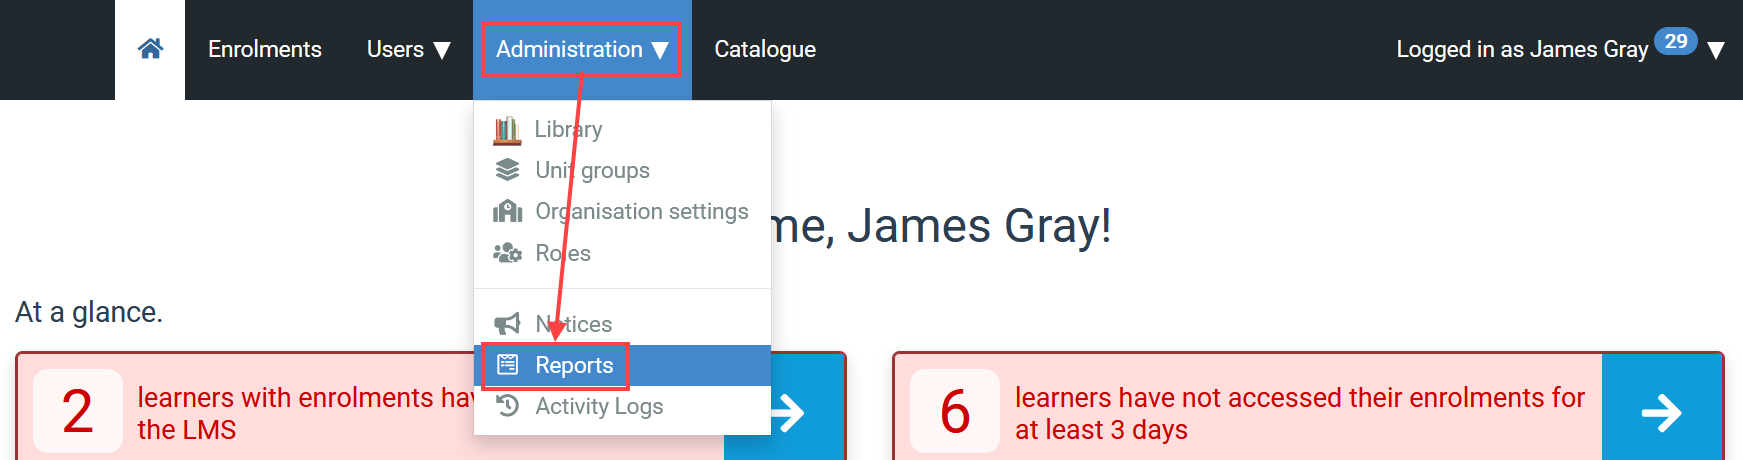Collapse the Administration dropdown menu
The height and width of the screenshot is (460, 1743).
pos(582,50)
